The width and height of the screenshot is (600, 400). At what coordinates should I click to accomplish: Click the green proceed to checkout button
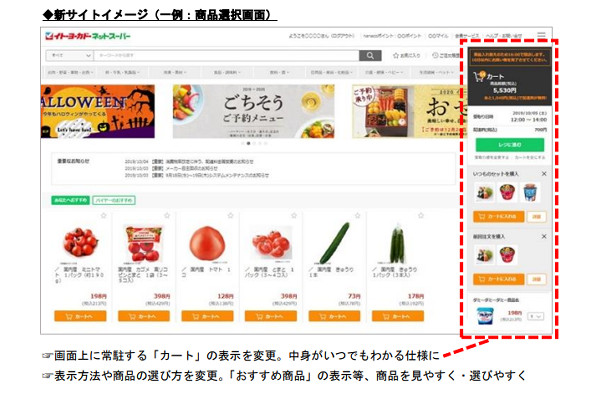click(x=510, y=145)
